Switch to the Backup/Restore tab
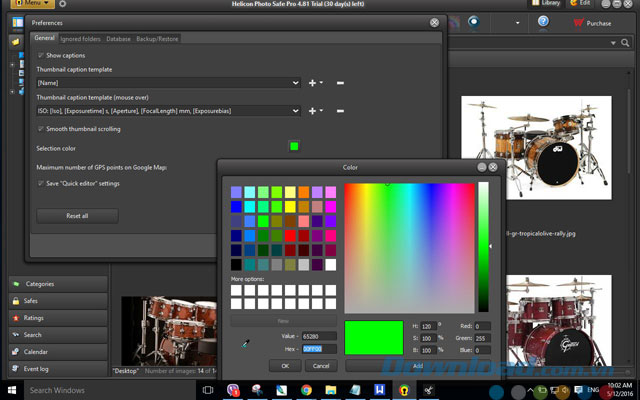This screenshot has width=640, height=400. (x=157, y=38)
